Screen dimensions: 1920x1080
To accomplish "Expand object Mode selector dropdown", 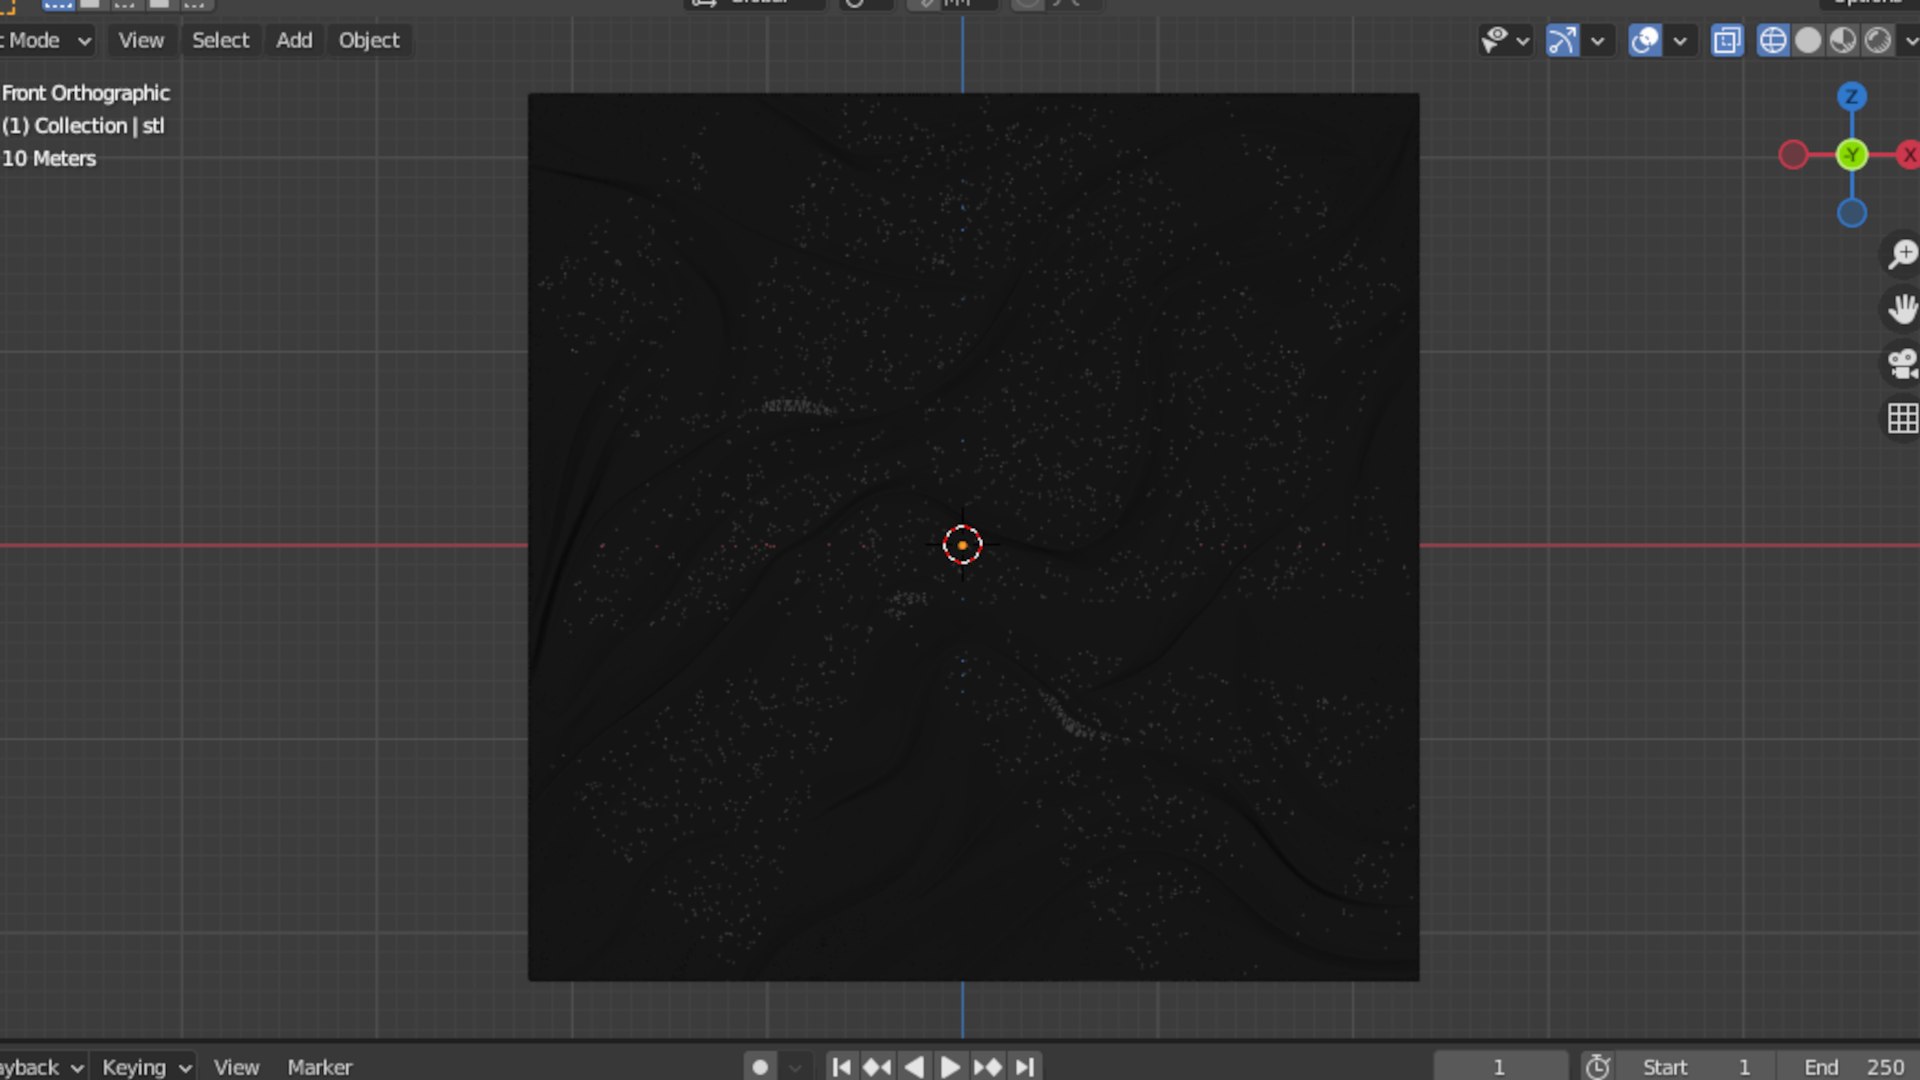I will point(47,41).
